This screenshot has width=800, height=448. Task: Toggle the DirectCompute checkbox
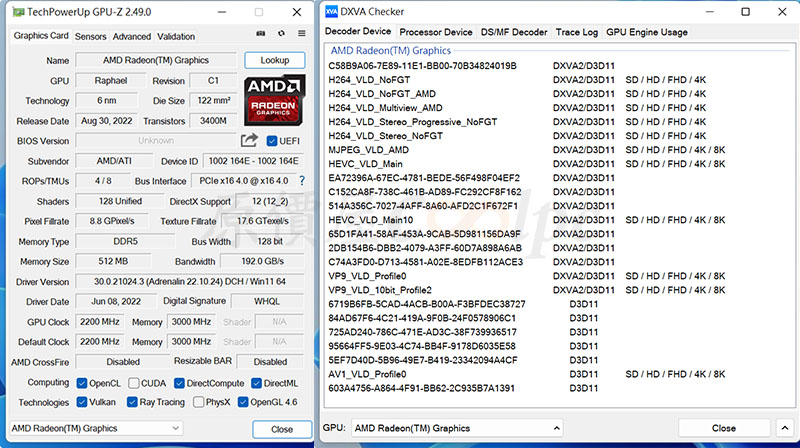click(x=179, y=383)
